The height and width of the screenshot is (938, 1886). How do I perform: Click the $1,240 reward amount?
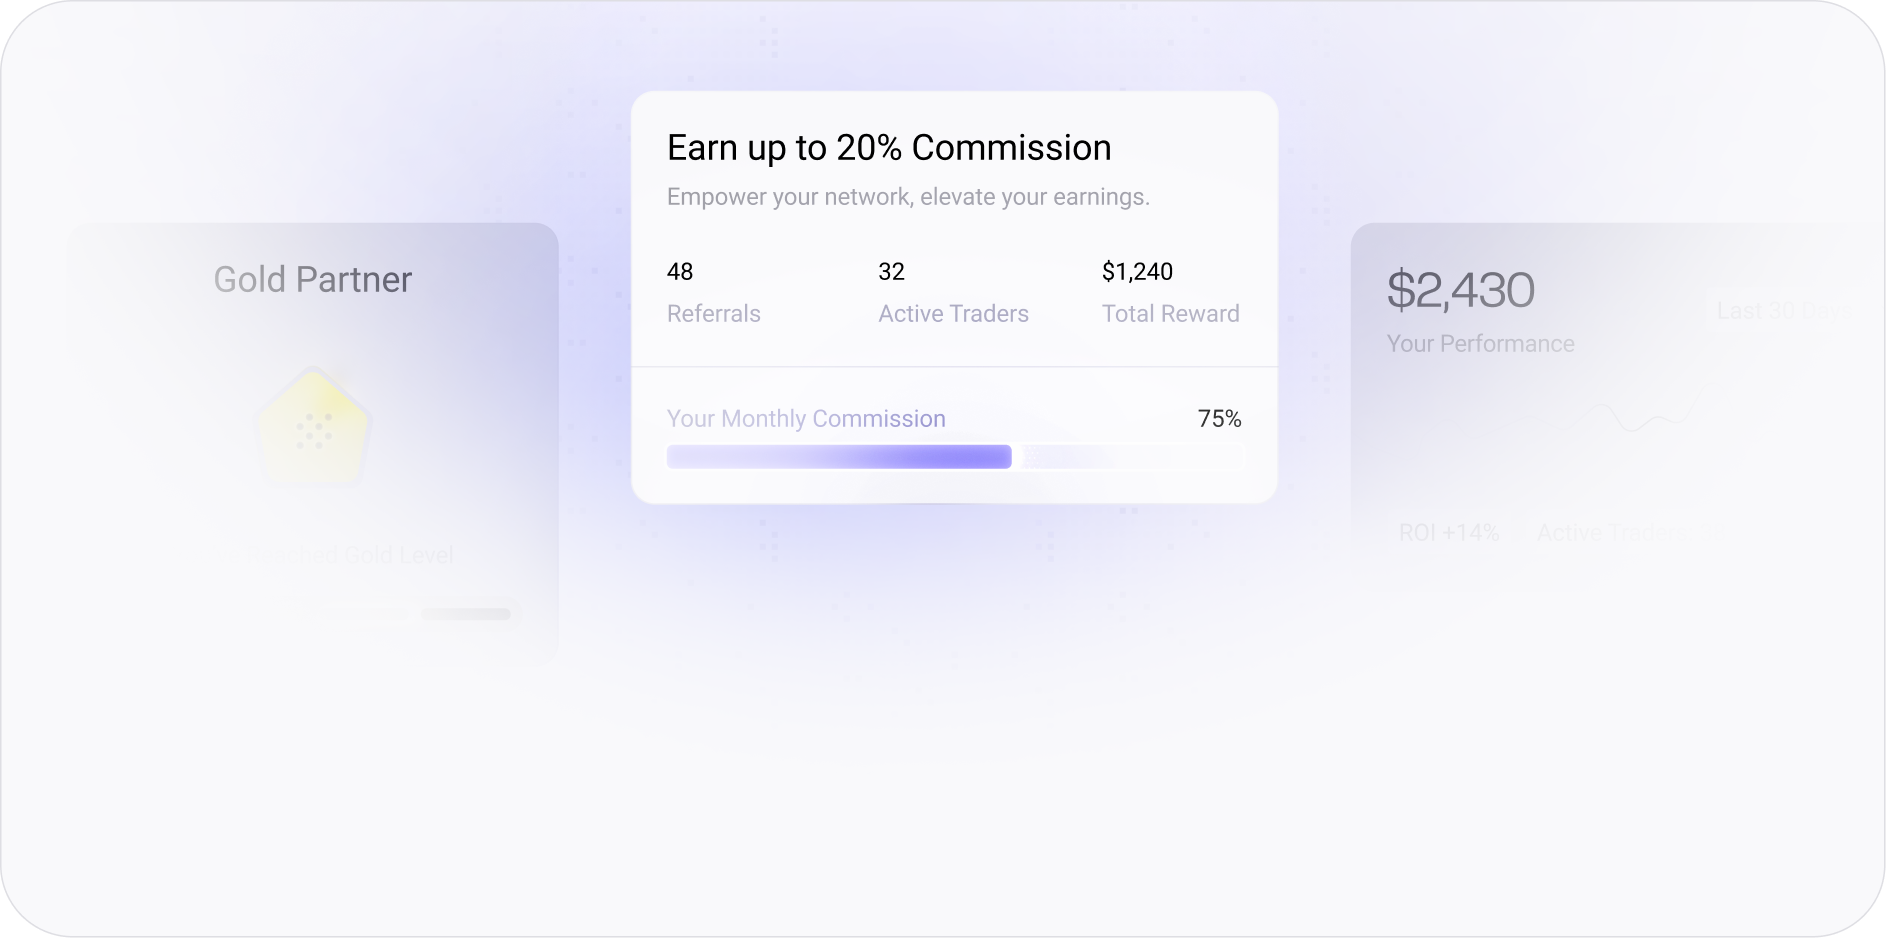click(x=1137, y=272)
